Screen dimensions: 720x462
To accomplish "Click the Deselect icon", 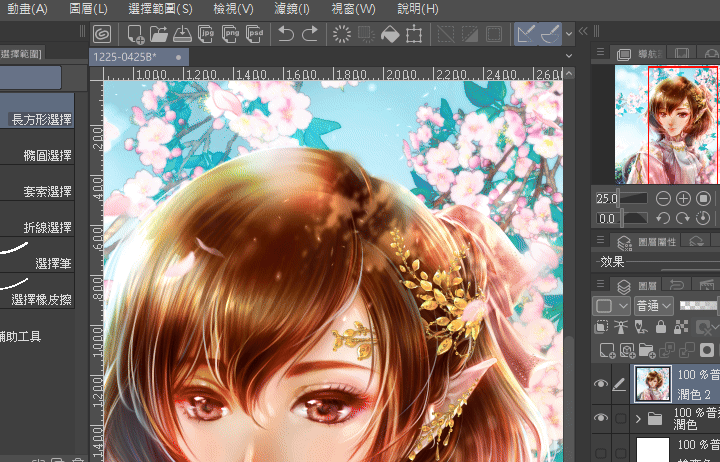I will click(445, 34).
